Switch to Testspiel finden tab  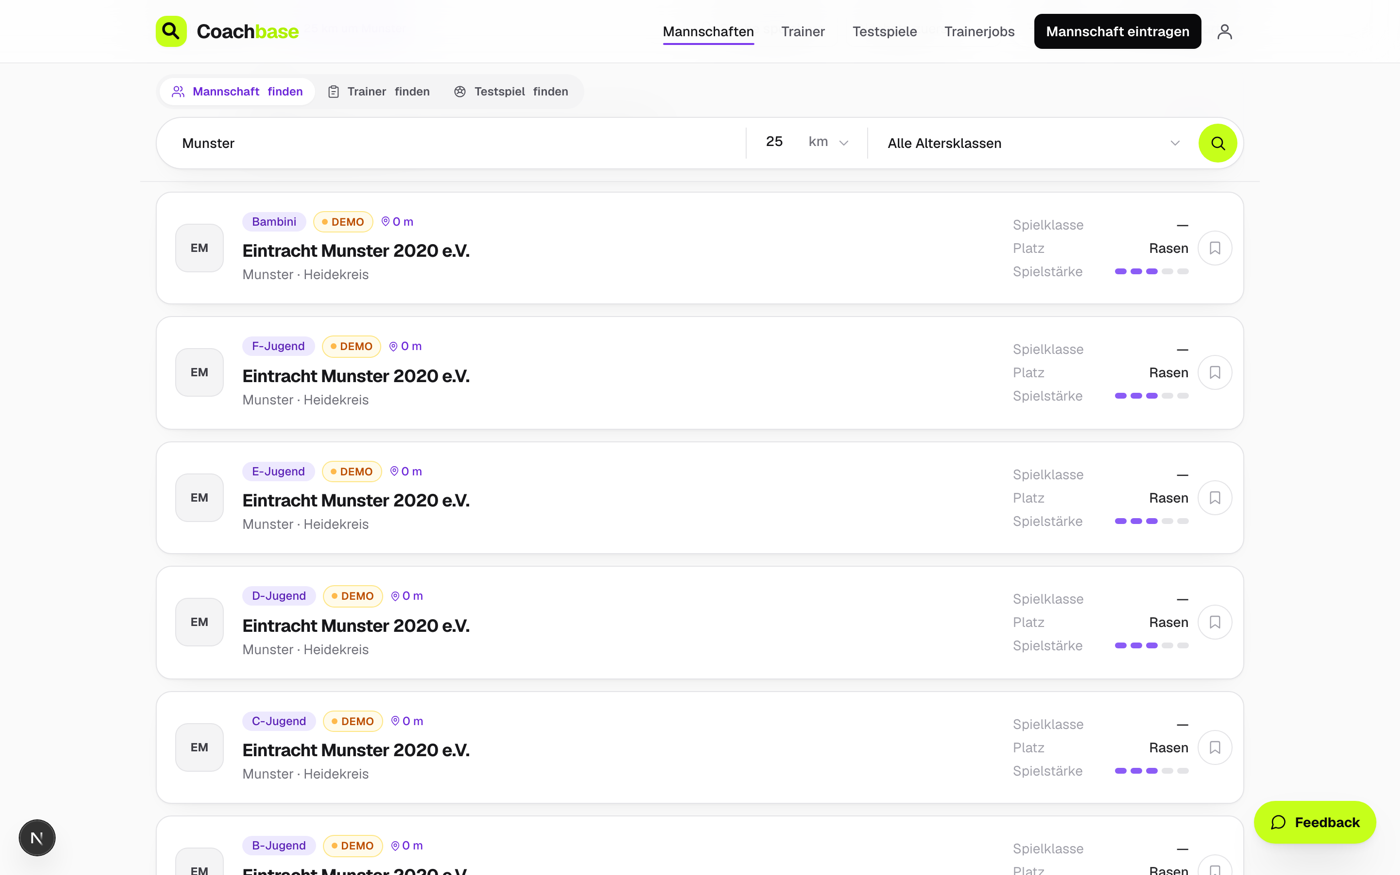pos(511,92)
